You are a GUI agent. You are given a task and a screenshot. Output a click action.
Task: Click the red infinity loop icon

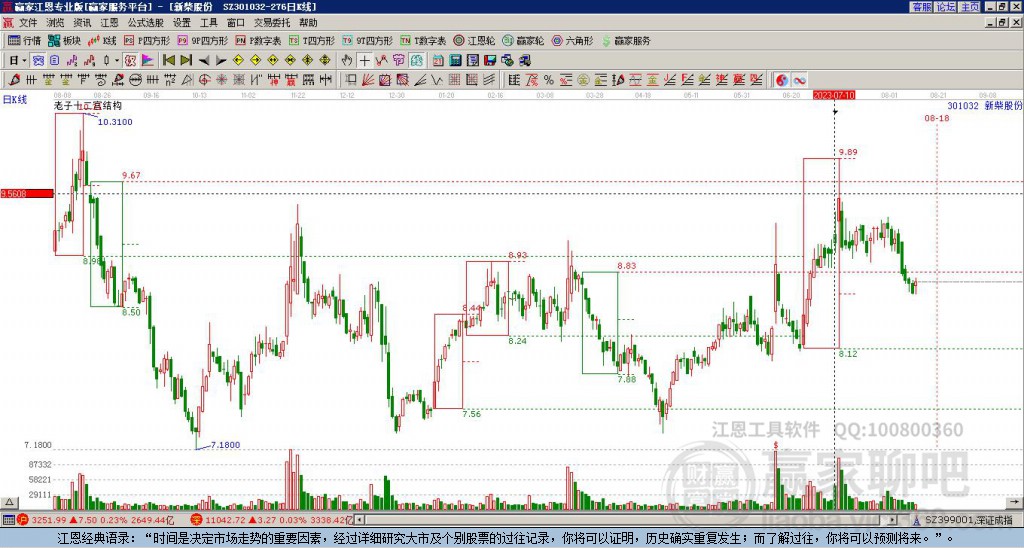coord(799,80)
